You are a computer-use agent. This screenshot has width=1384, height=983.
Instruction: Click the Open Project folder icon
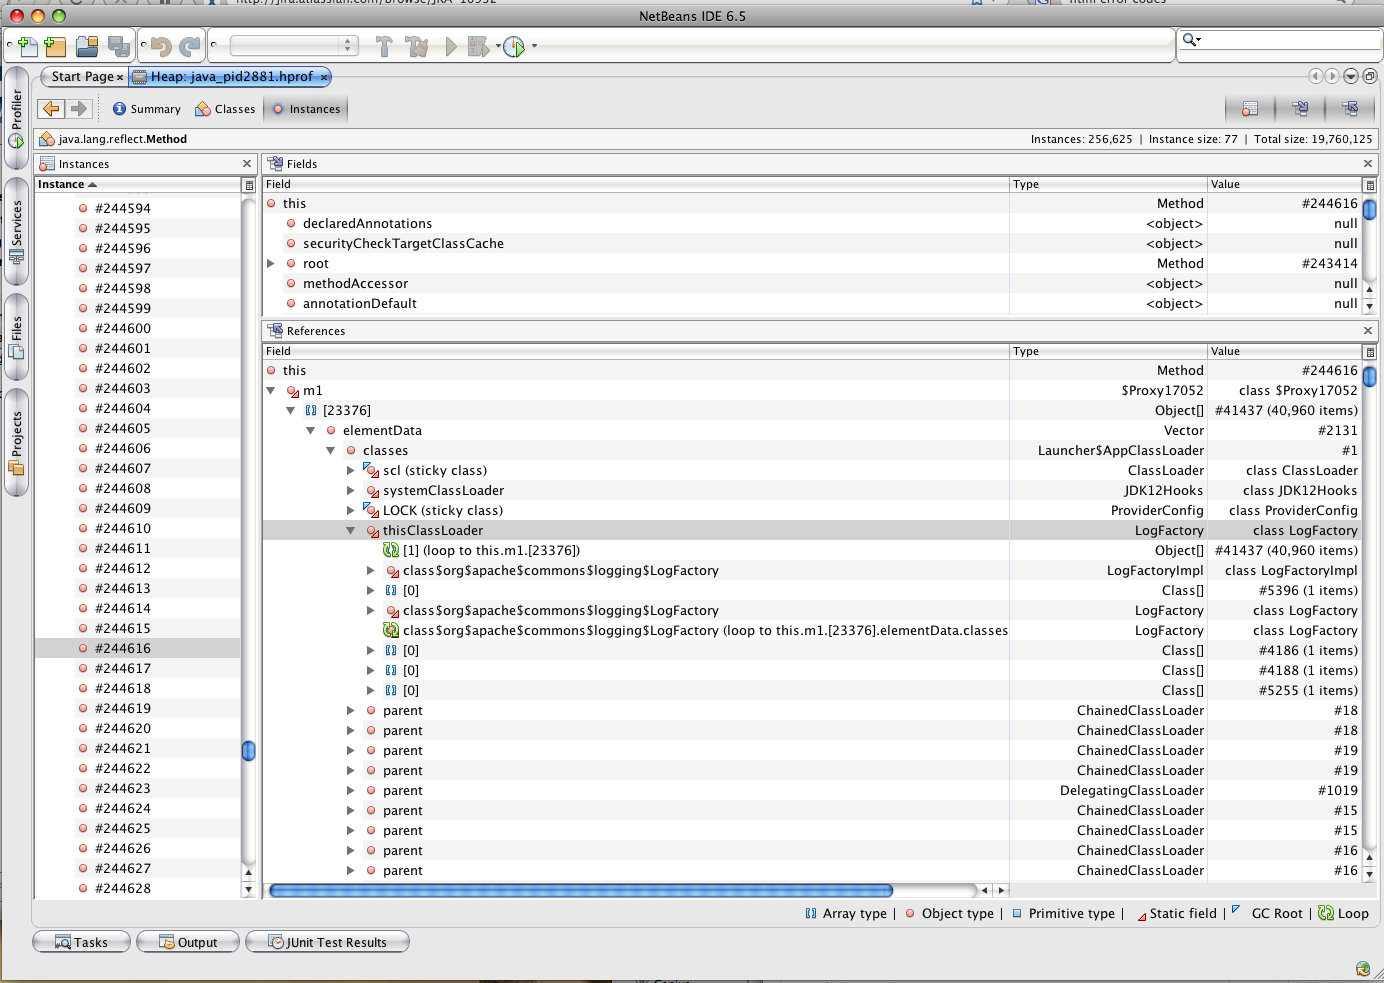tap(87, 46)
